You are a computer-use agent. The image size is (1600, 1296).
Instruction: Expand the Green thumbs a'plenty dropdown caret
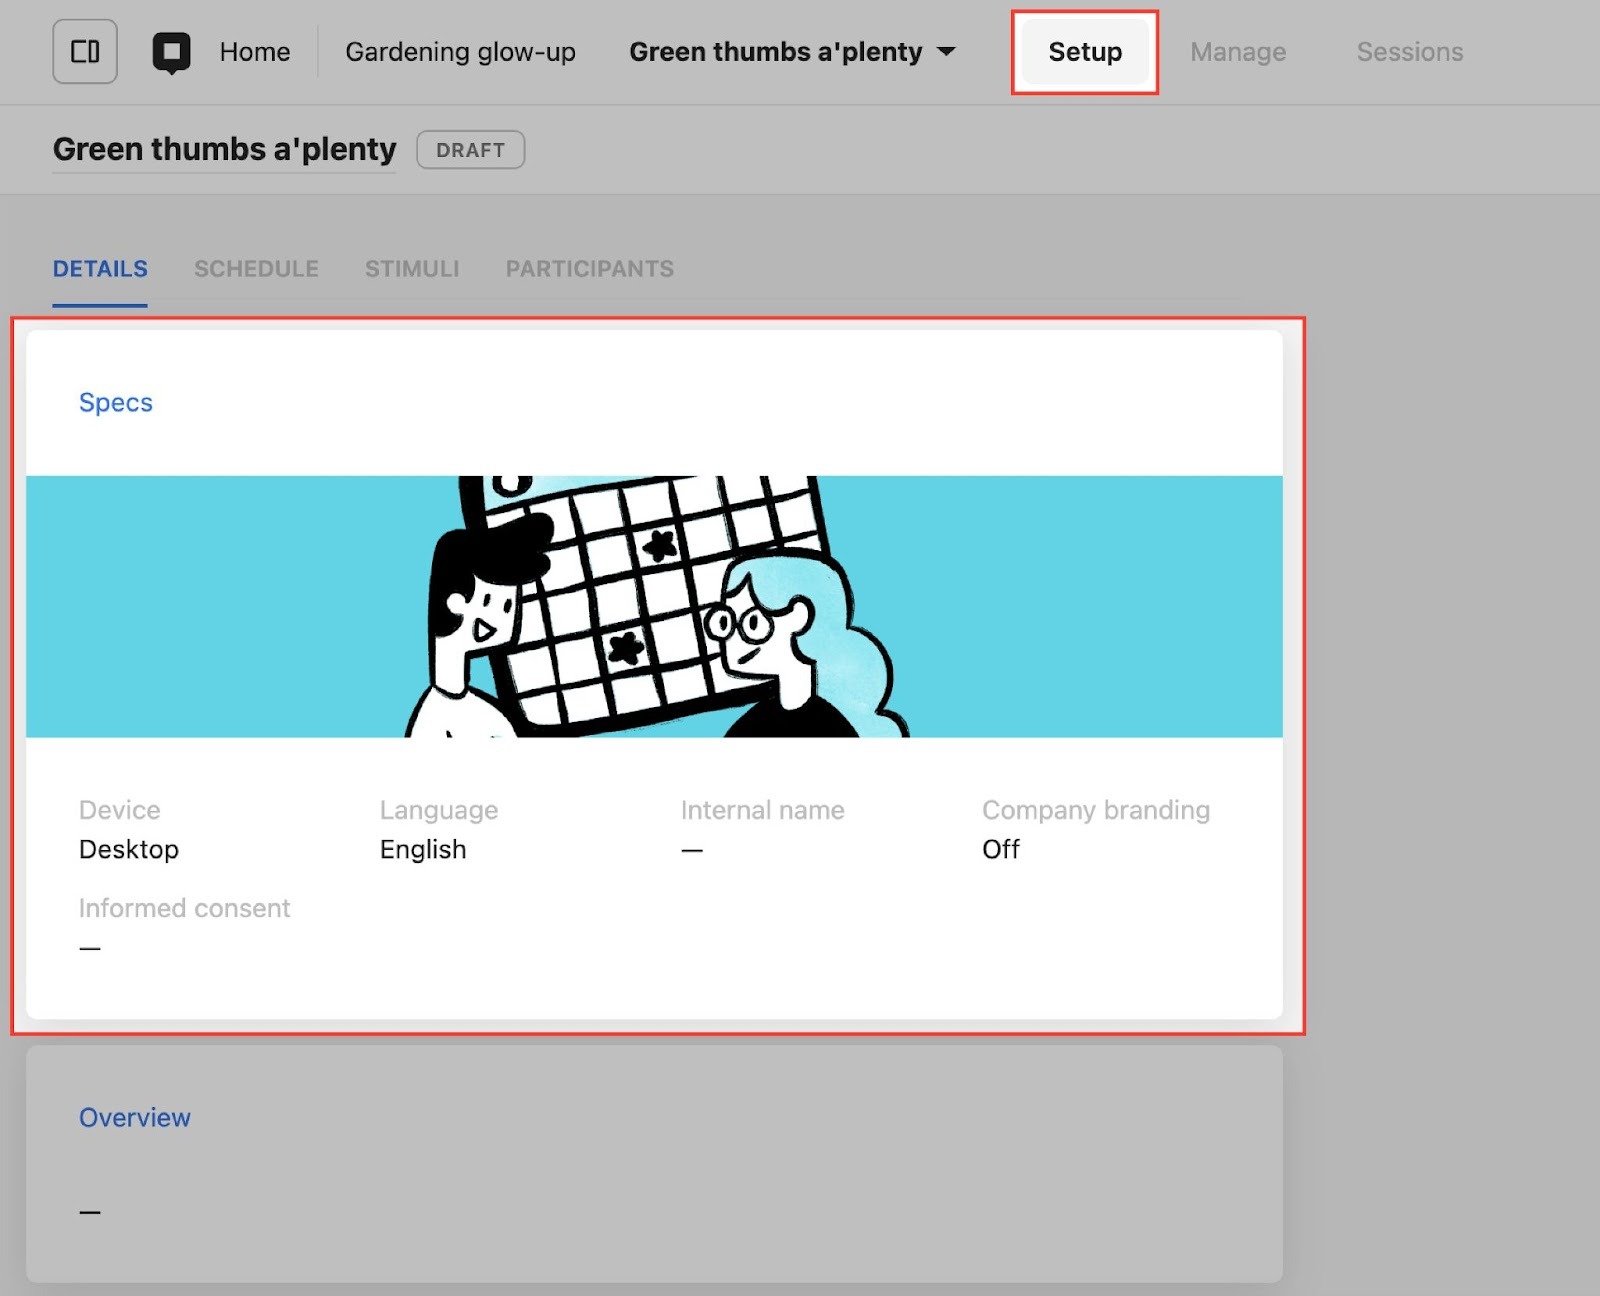click(946, 52)
